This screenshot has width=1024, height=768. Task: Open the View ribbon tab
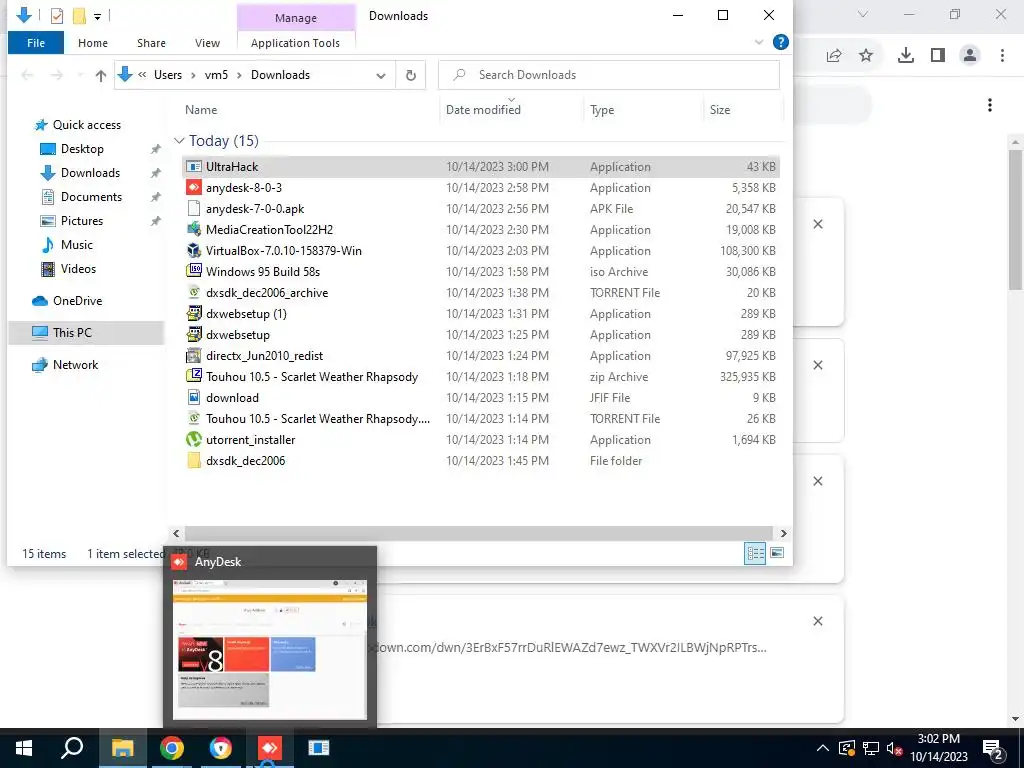tap(207, 43)
